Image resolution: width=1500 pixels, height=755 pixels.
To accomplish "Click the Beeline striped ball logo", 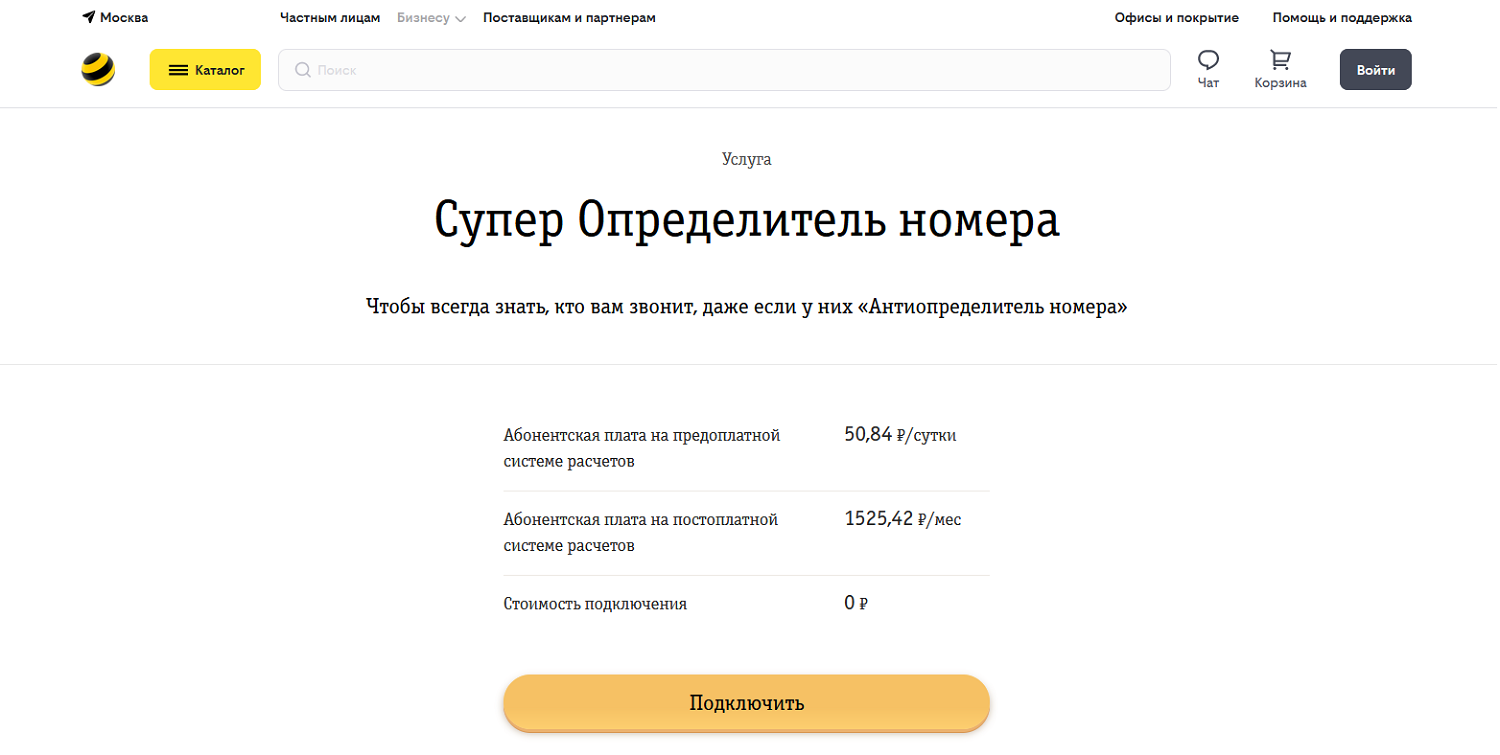I will pyautogui.click(x=98, y=70).
